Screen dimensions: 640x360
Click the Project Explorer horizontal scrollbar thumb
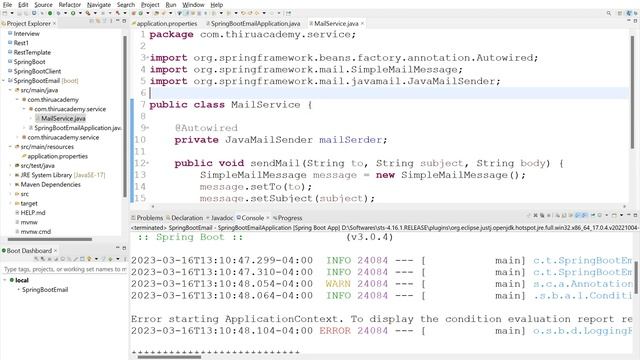[50, 240]
